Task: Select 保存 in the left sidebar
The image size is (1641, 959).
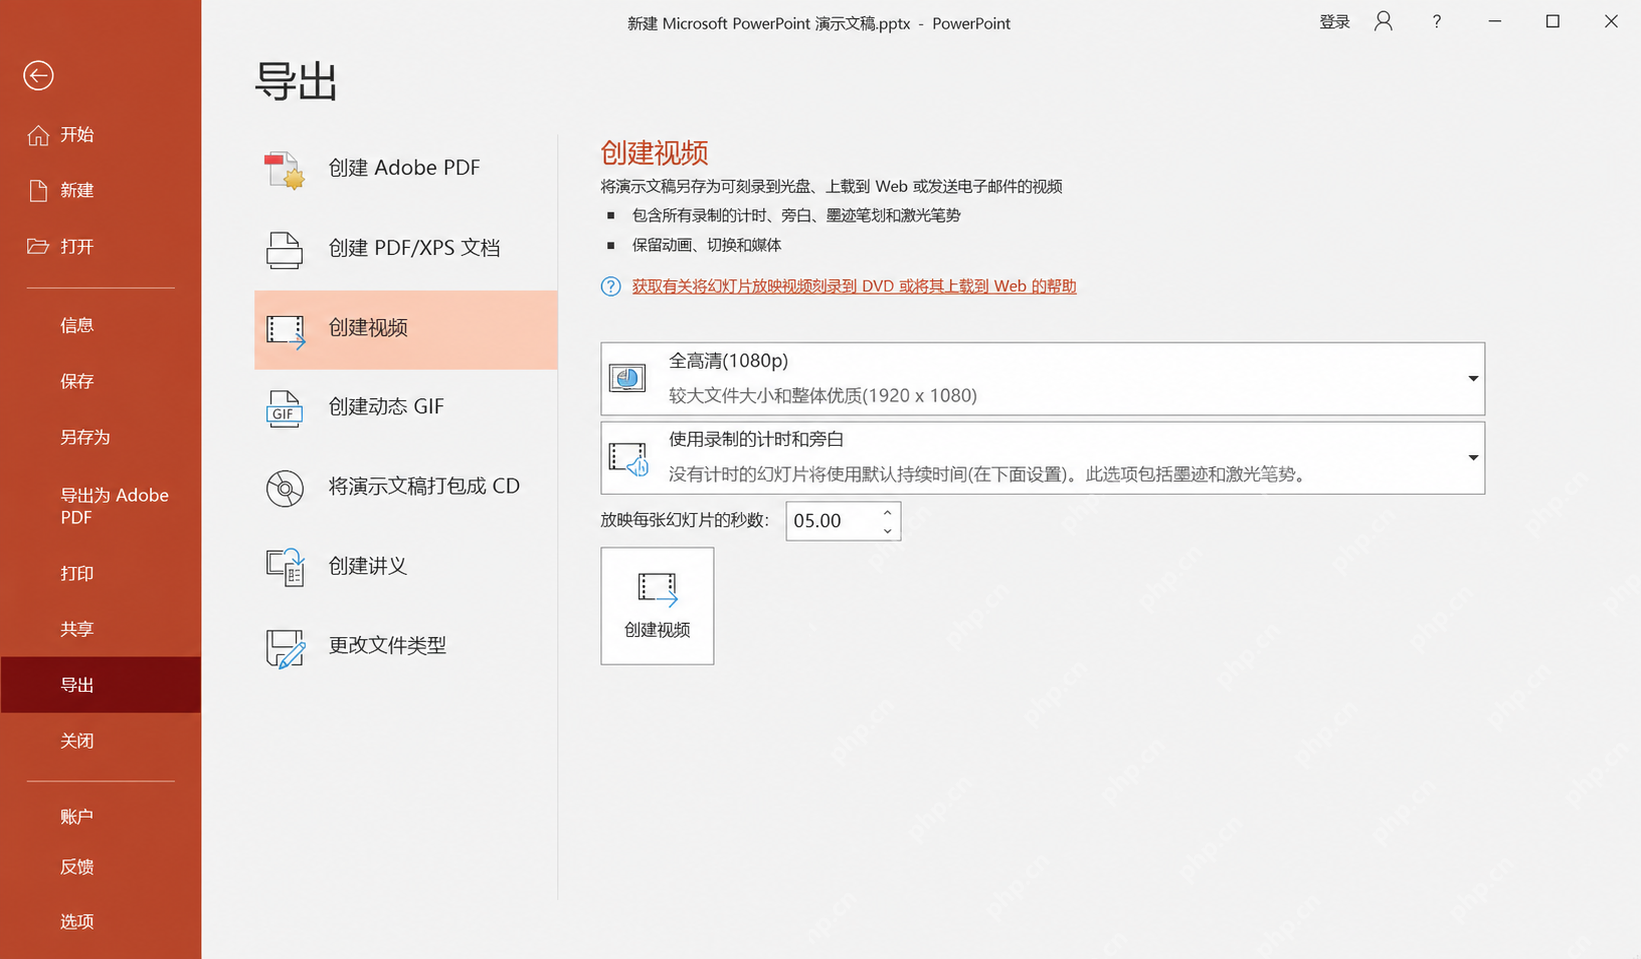Action: pyautogui.click(x=100, y=381)
